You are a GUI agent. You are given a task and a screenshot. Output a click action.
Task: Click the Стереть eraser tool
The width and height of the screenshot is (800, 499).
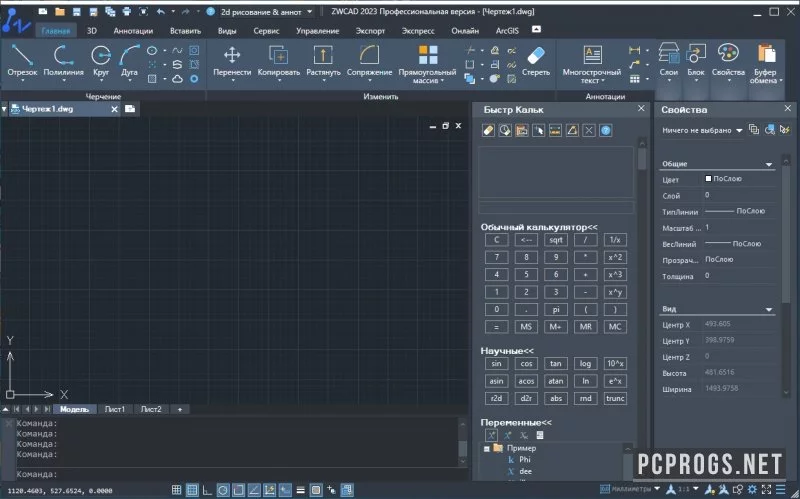click(x=536, y=60)
